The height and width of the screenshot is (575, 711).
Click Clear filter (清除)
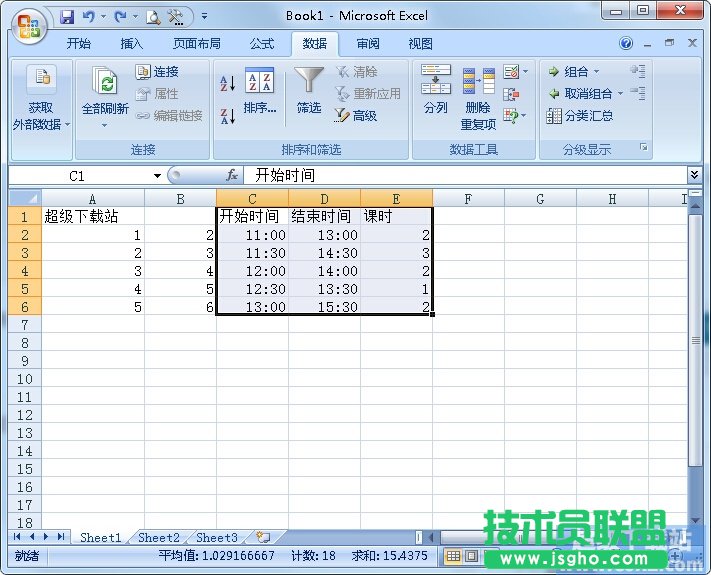pos(356,72)
